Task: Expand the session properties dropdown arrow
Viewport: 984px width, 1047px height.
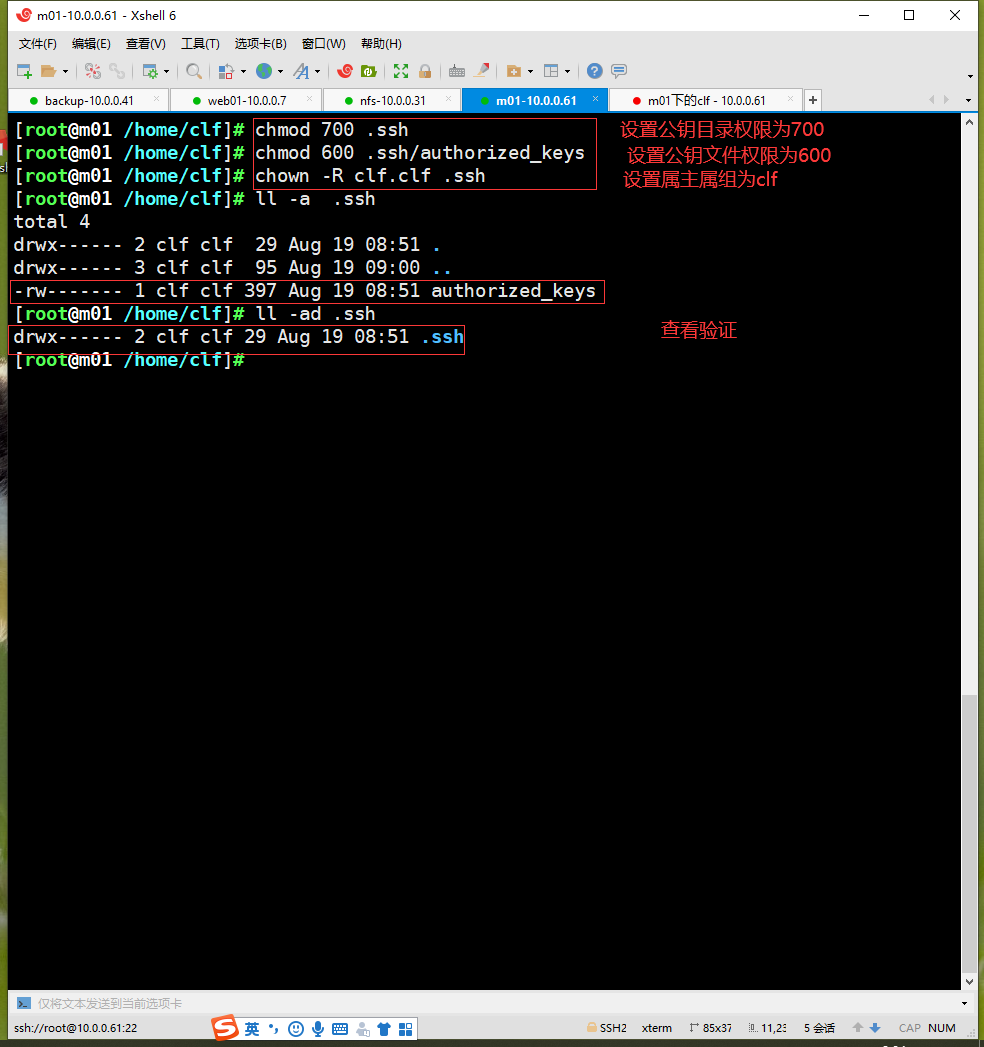Action: [167, 71]
